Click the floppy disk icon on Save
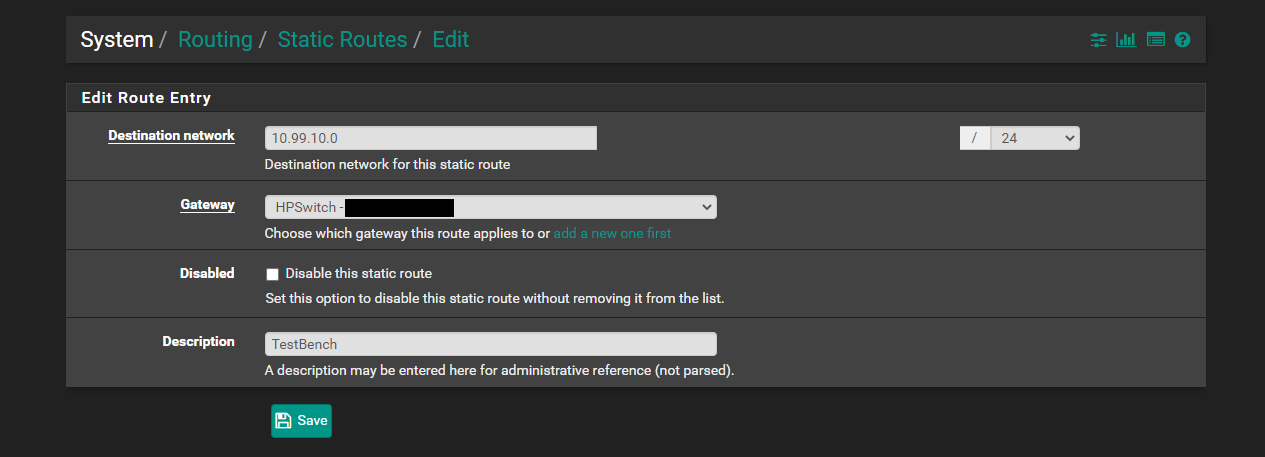The image size is (1265, 457). pyautogui.click(x=284, y=421)
